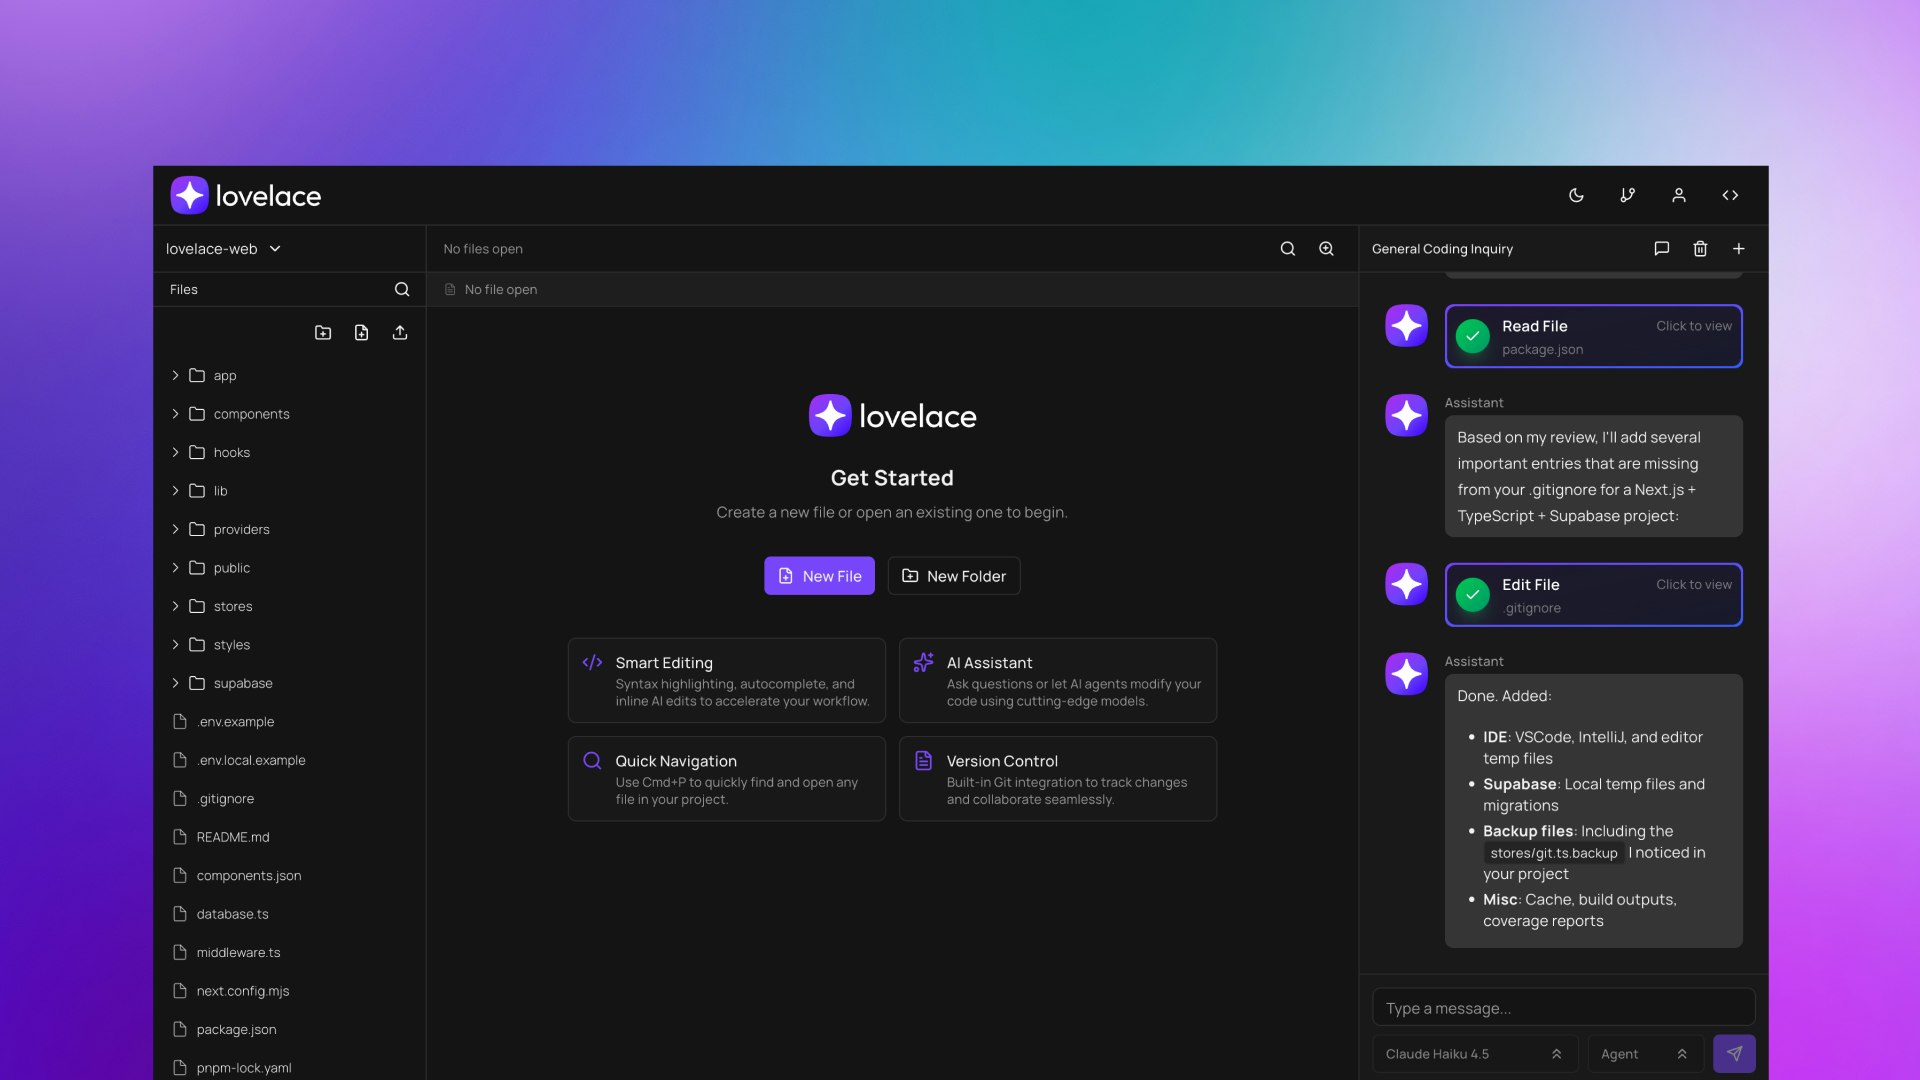Open the lovelace-web project dropdown
The image size is (1920, 1080).
coord(223,249)
